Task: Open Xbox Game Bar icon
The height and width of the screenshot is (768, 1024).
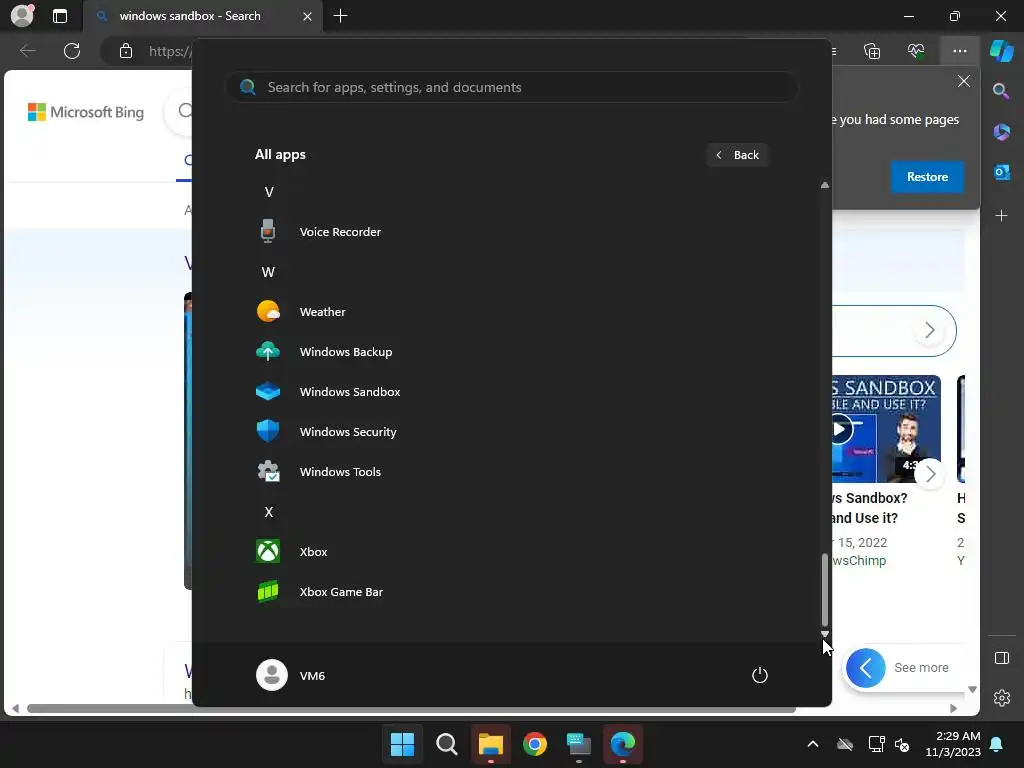Action: coord(268,592)
